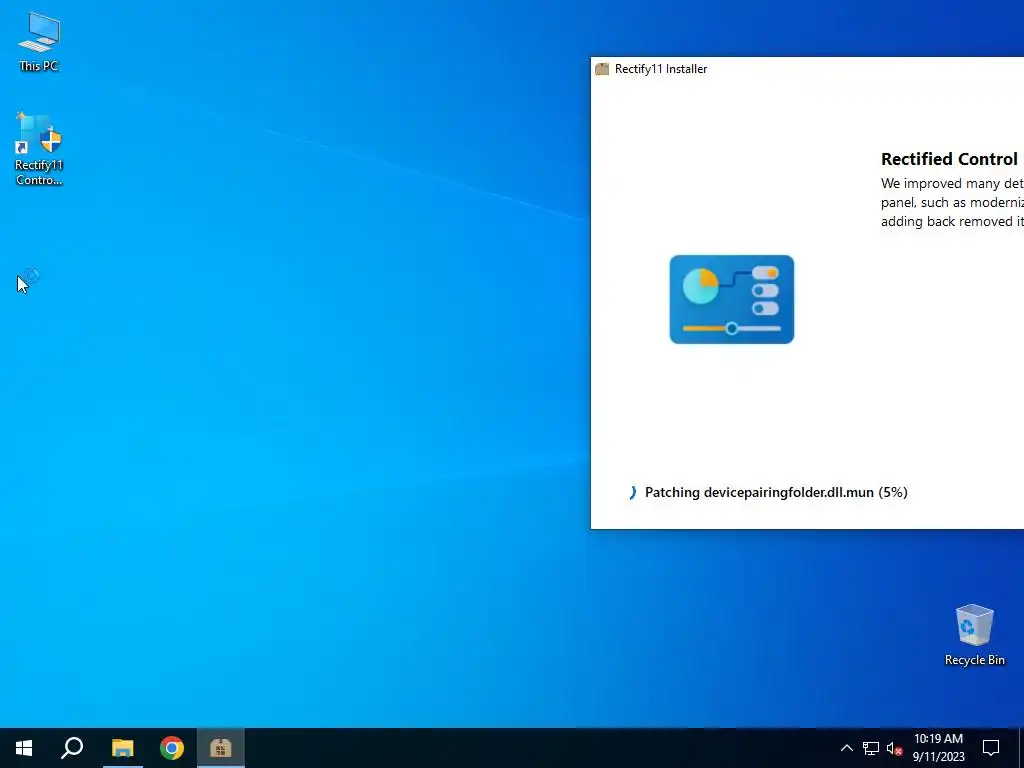The width and height of the screenshot is (1024, 768).
Task: Launch Google Chrome from taskbar
Action: [x=172, y=748]
